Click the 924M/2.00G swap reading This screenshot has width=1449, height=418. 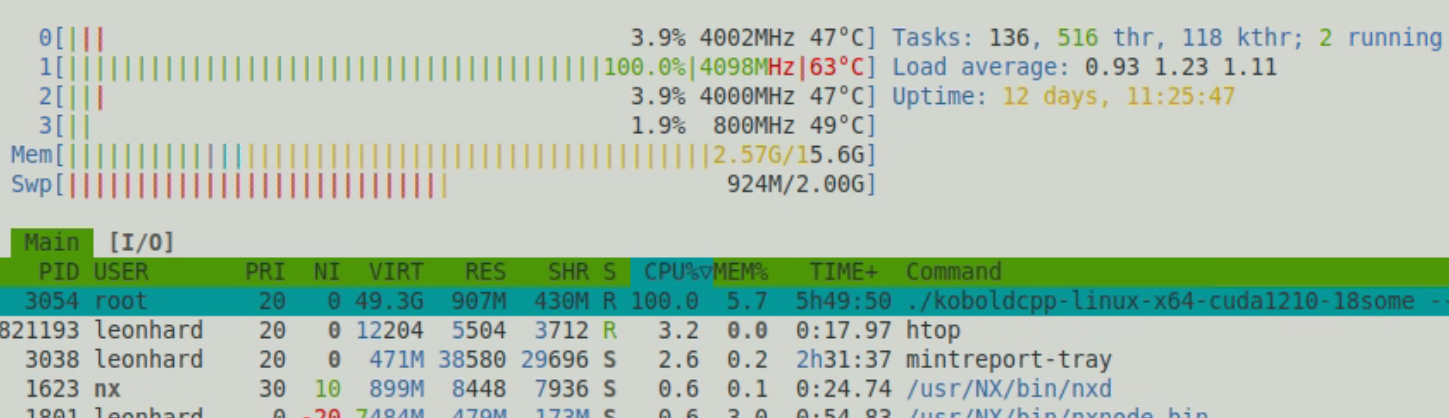796,184
